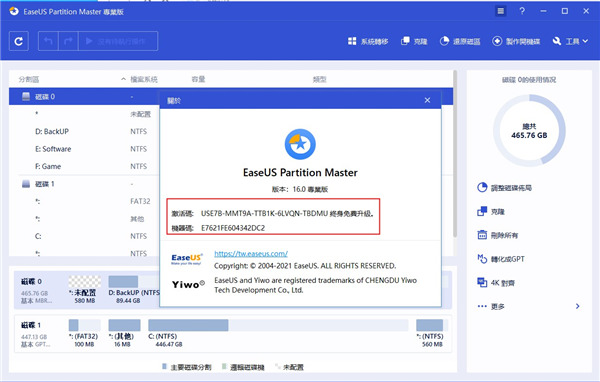Click the help question mark icon

[522, 11]
